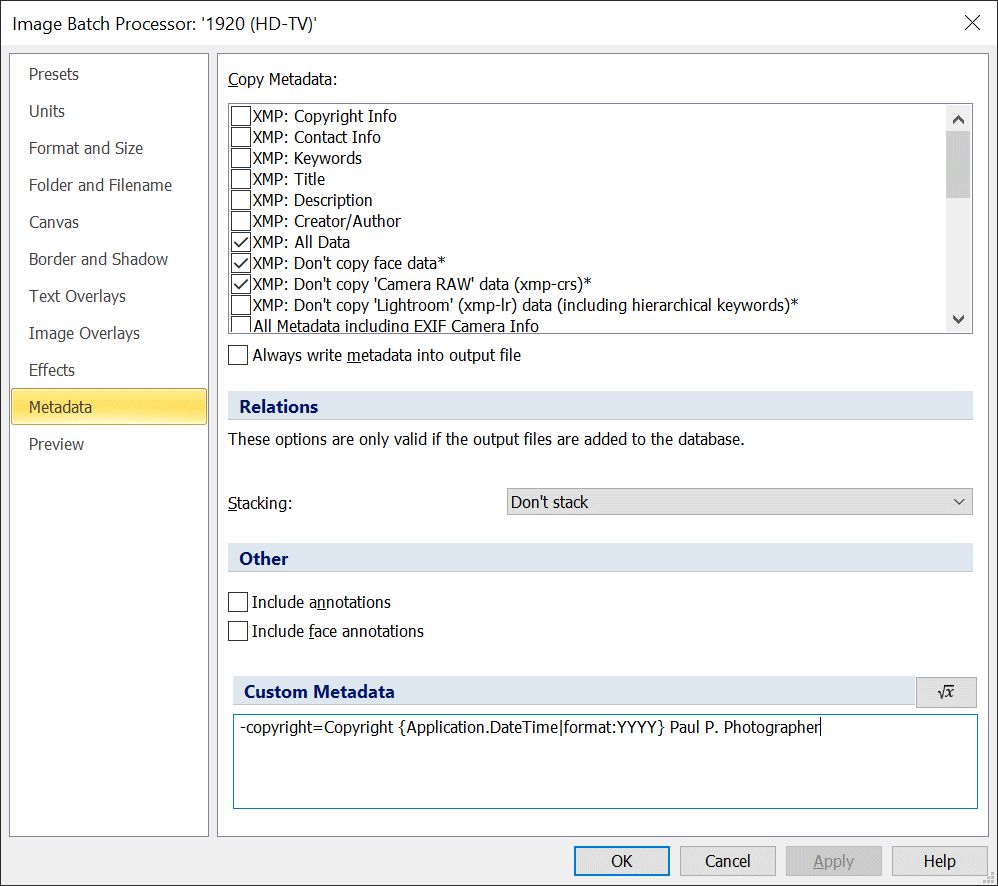Toggle XMP: Don't copy face data
Image resolution: width=998 pixels, height=886 pixels.
[241, 263]
